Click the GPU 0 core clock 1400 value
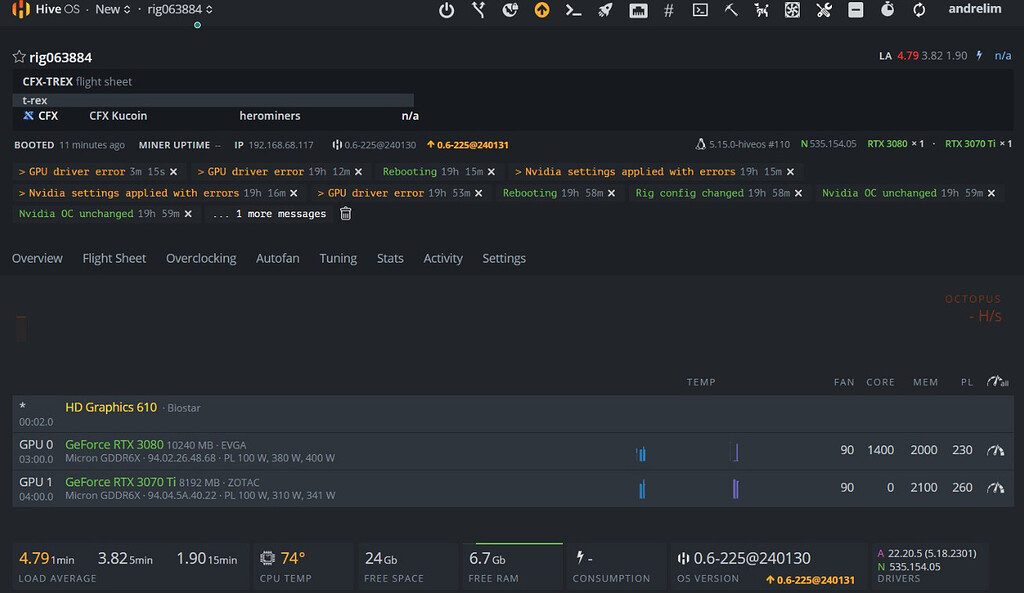Image resolution: width=1024 pixels, height=593 pixels. [x=880, y=450]
